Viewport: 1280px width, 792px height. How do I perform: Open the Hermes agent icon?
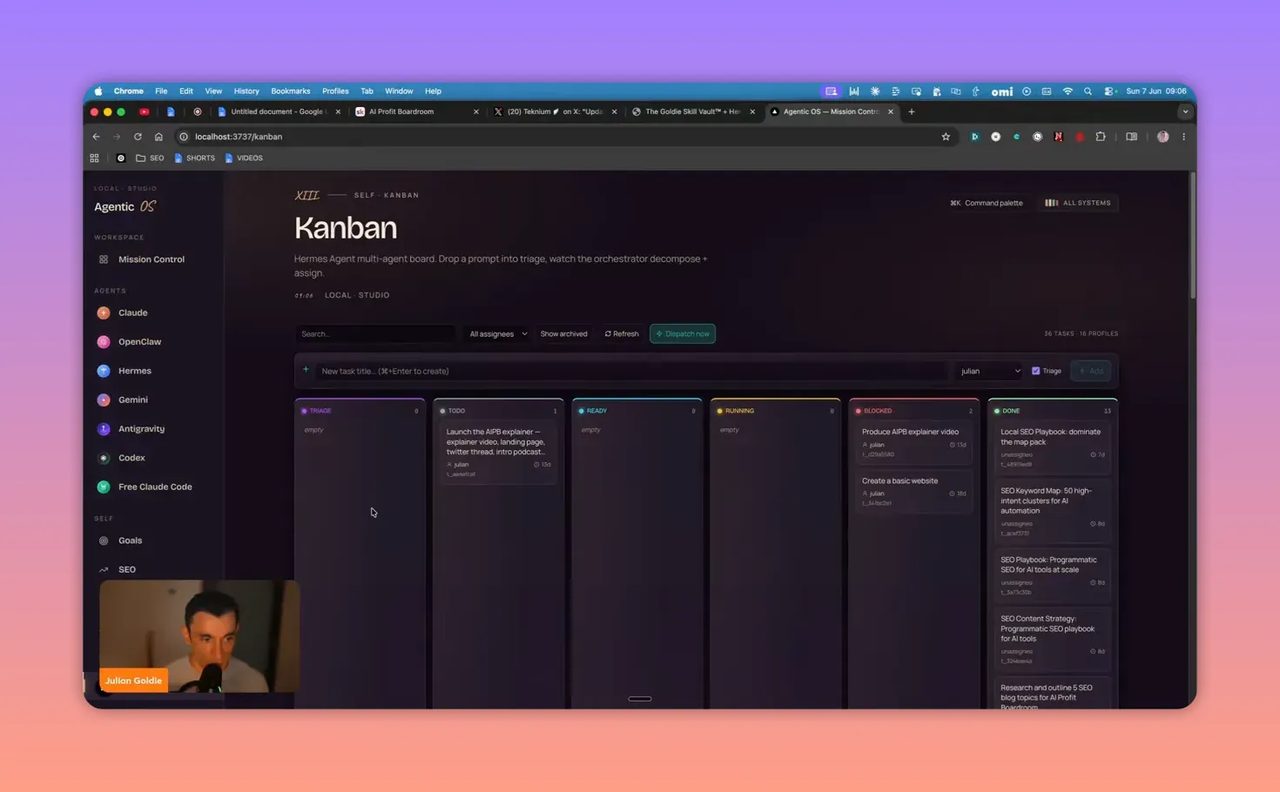[103, 371]
